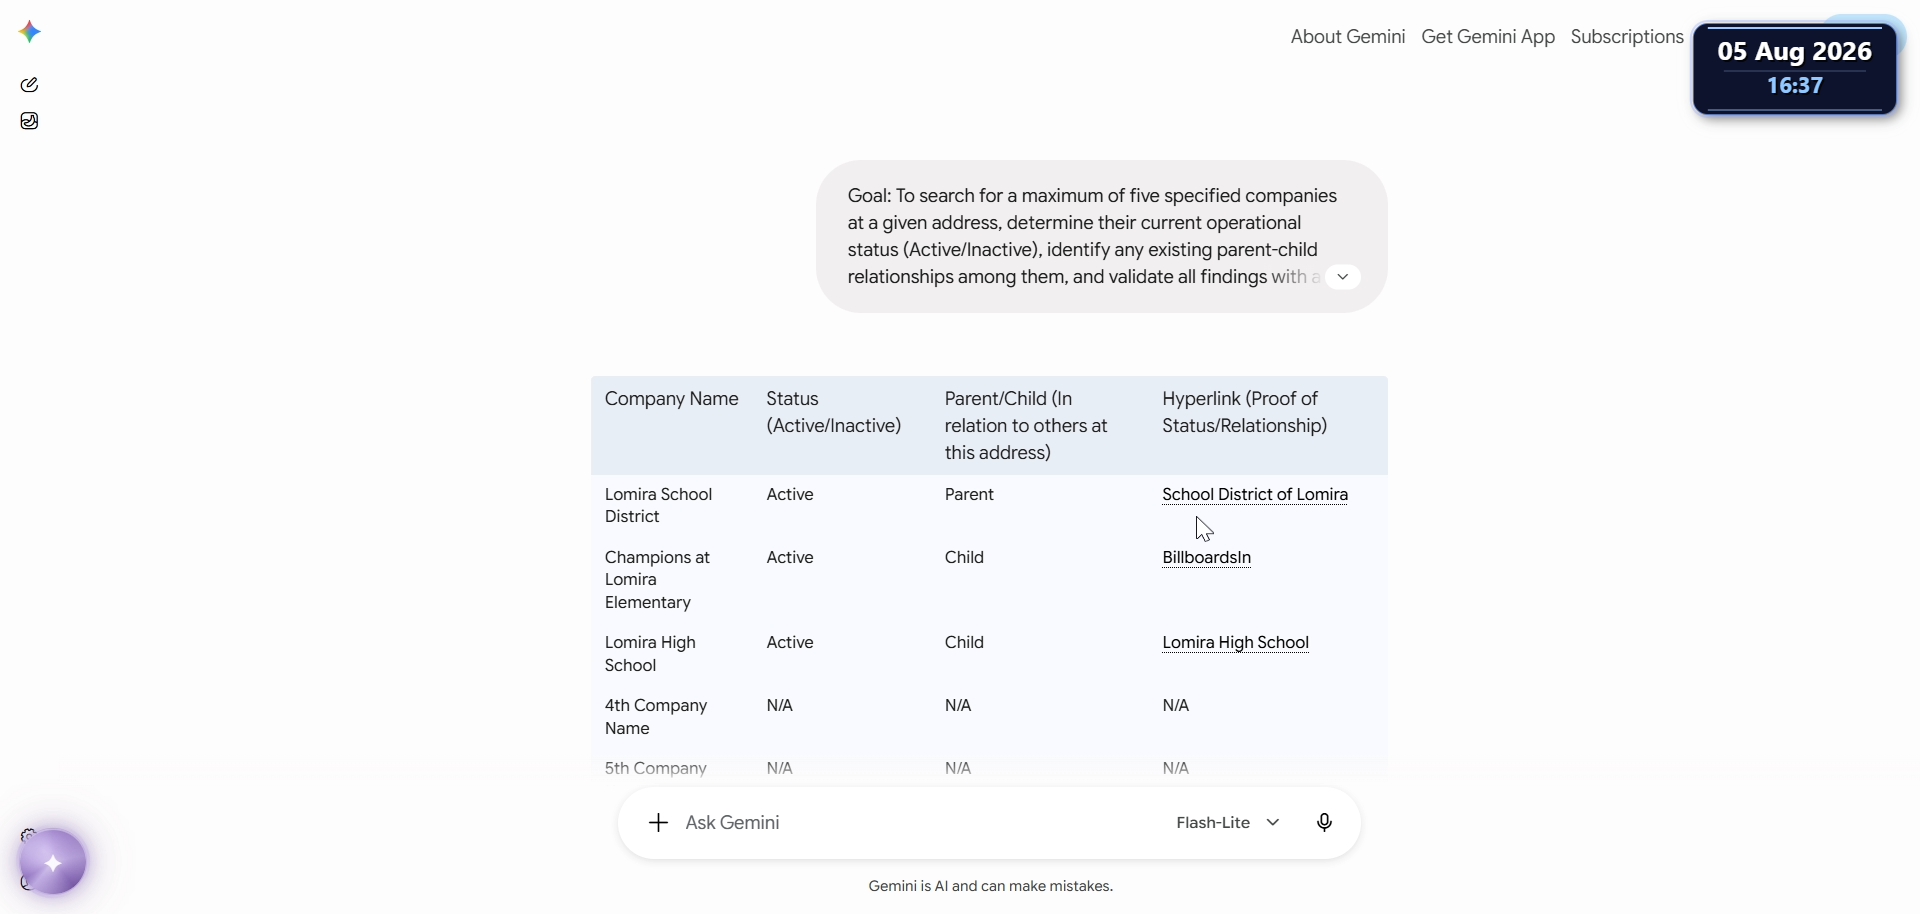Open Get Gemini App in top bar
The width and height of the screenshot is (1920, 914).
click(x=1488, y=37)
